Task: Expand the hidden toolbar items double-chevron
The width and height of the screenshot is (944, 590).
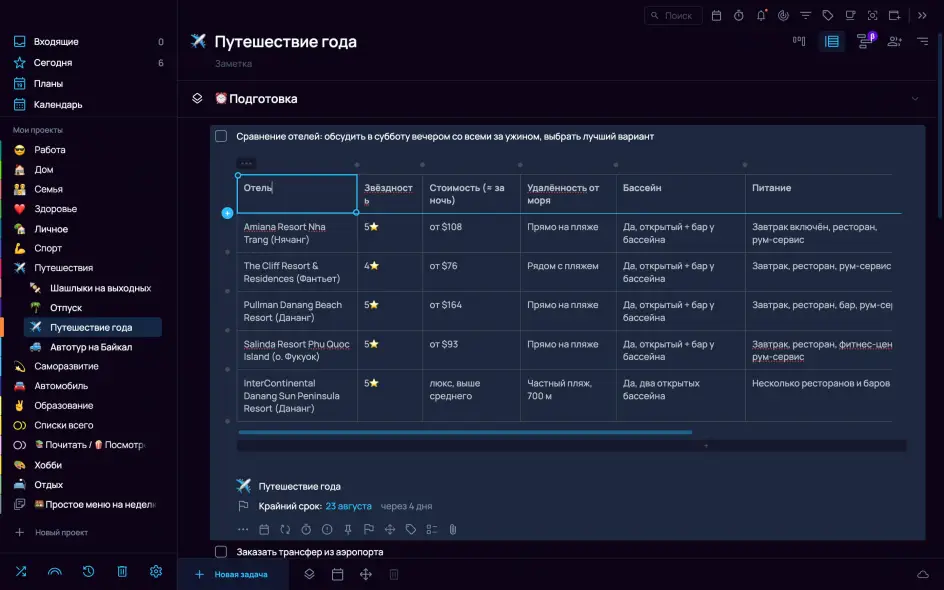Action: click(922, 15)
